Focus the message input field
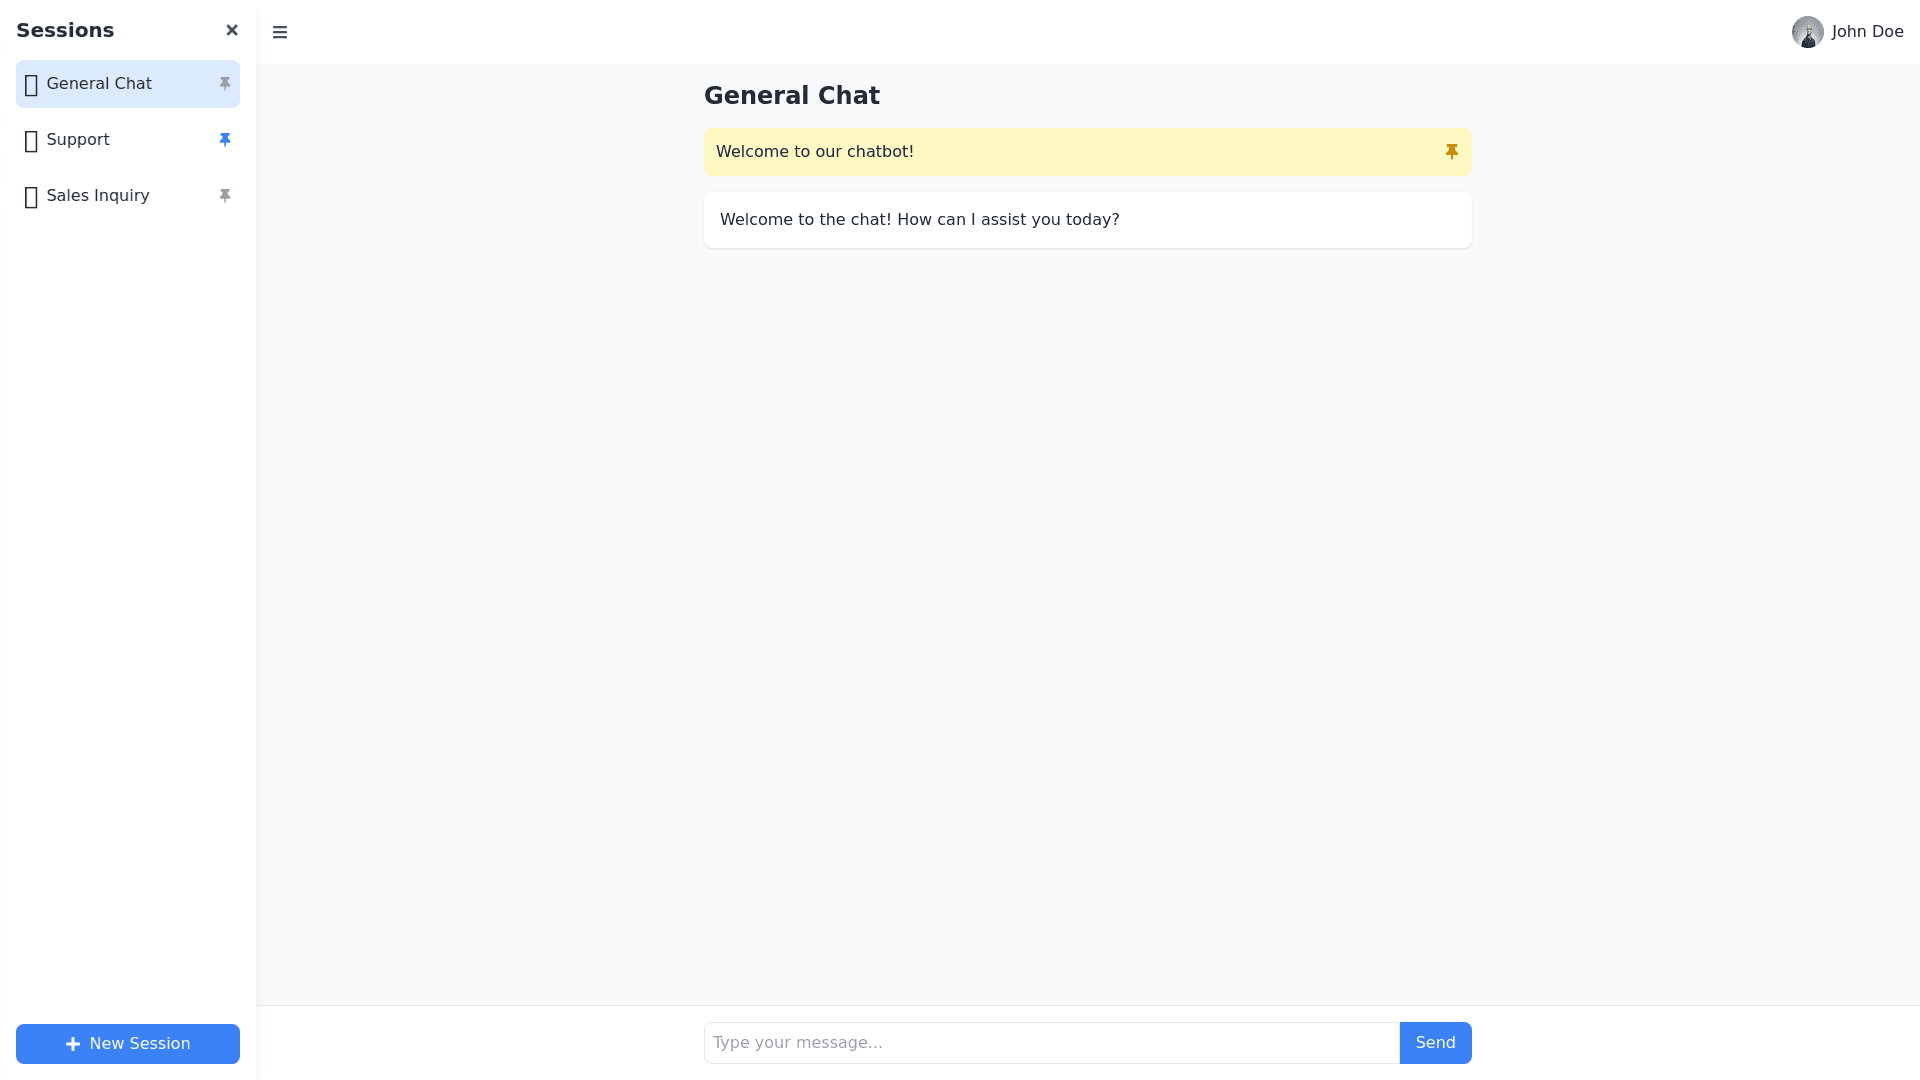Image resolution: width=1920 pixels, height=1080 pixels. point(1051,1043)
